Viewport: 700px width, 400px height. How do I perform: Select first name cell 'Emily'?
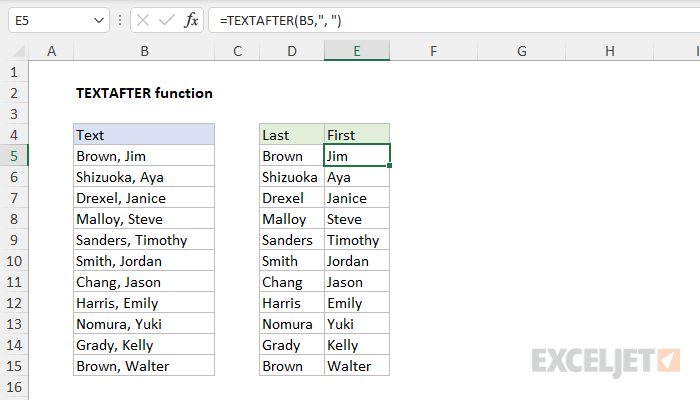pyautogui.click(x=357, y=303)
